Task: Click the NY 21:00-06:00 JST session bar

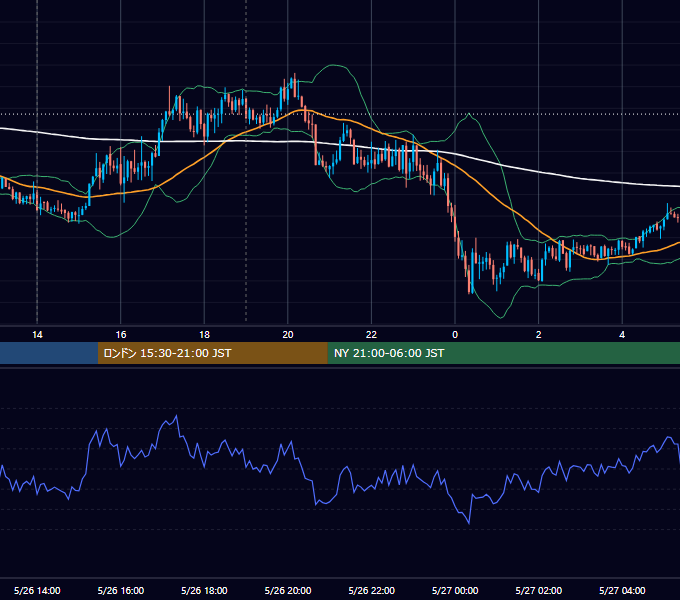Action: (503, 353)
